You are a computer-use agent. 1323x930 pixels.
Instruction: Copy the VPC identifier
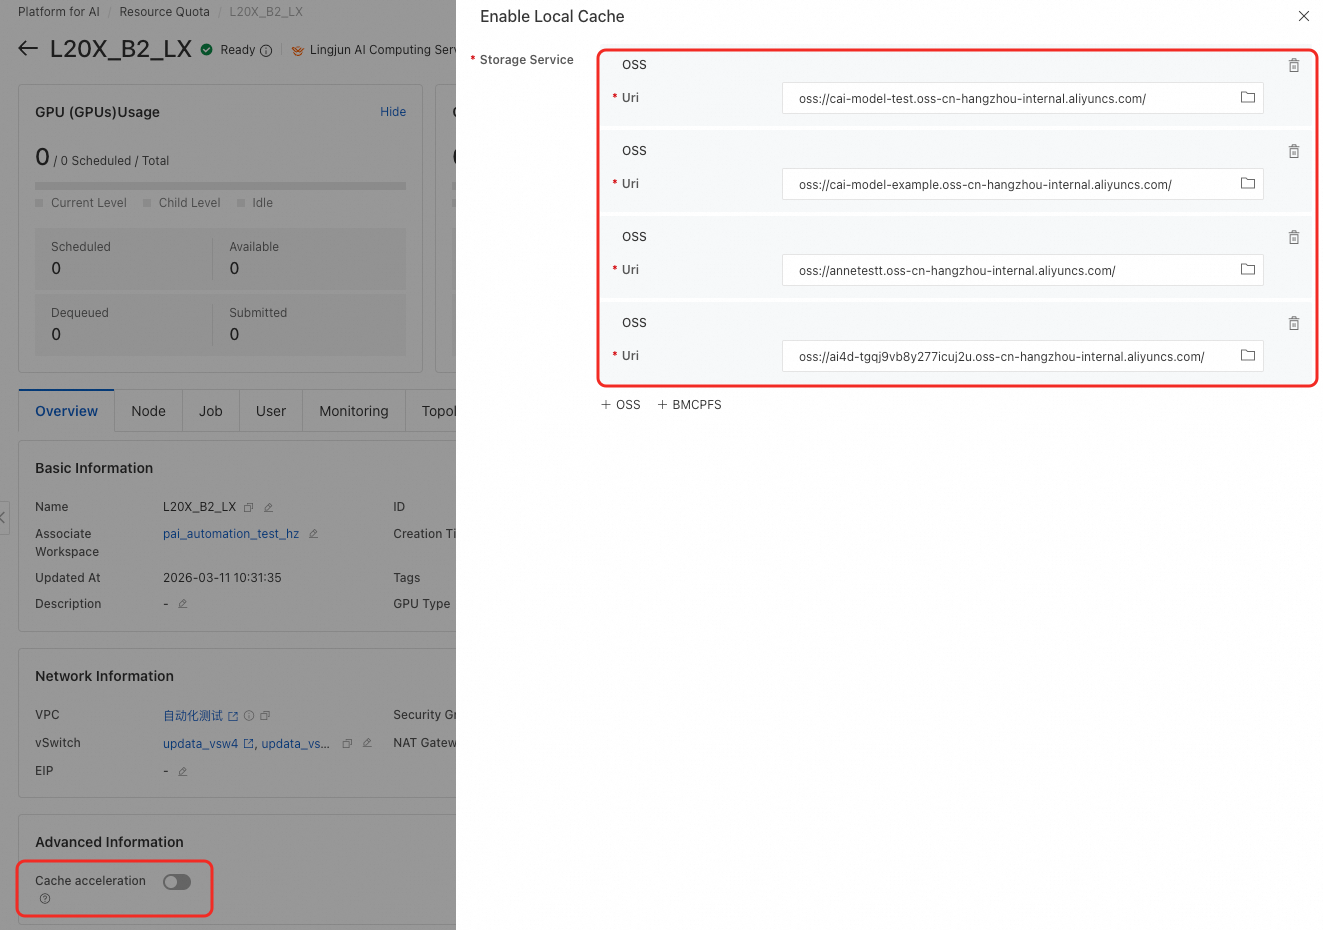click(x=265, y=716)
